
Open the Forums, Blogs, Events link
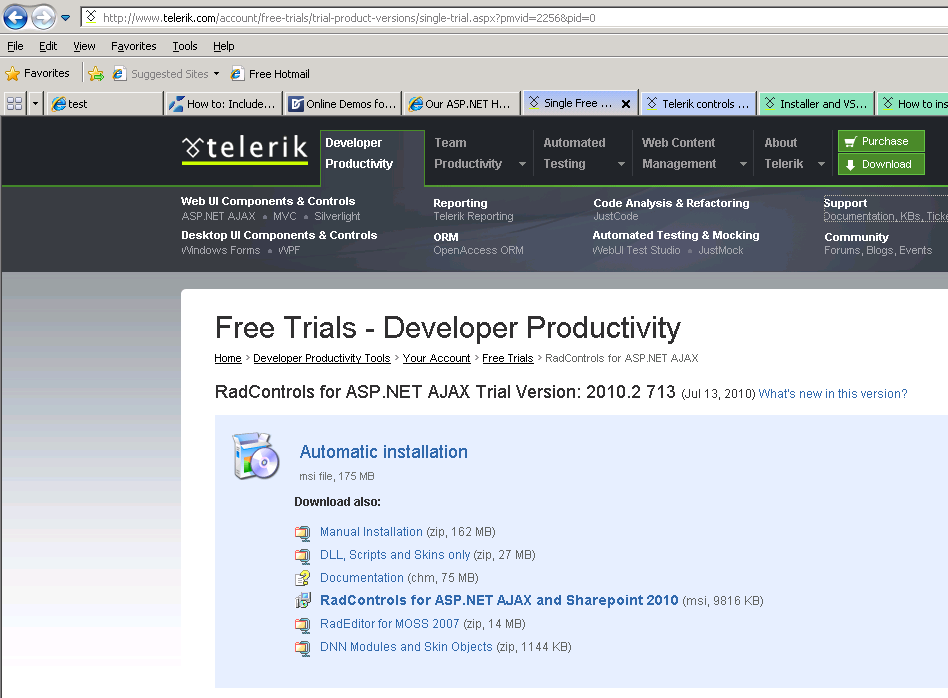coord(878,250)
